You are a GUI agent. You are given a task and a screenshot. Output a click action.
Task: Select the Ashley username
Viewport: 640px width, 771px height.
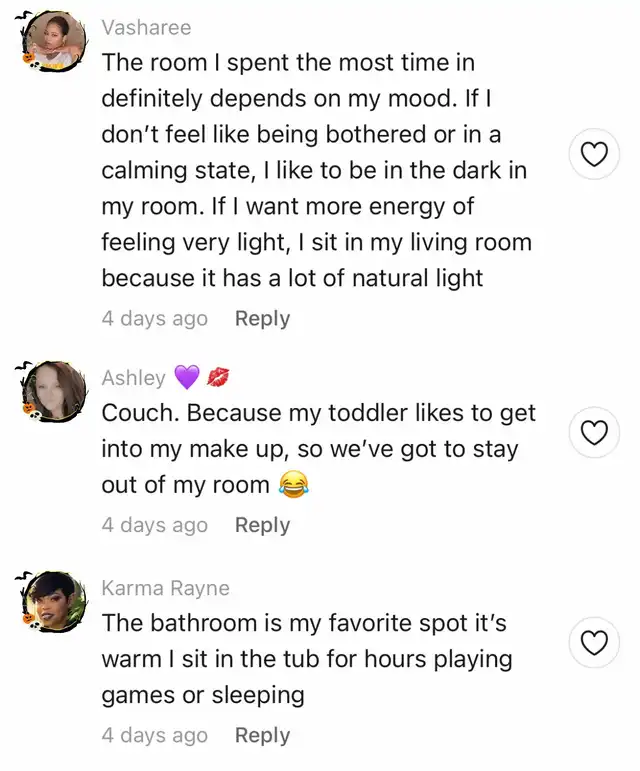[133, 378]
